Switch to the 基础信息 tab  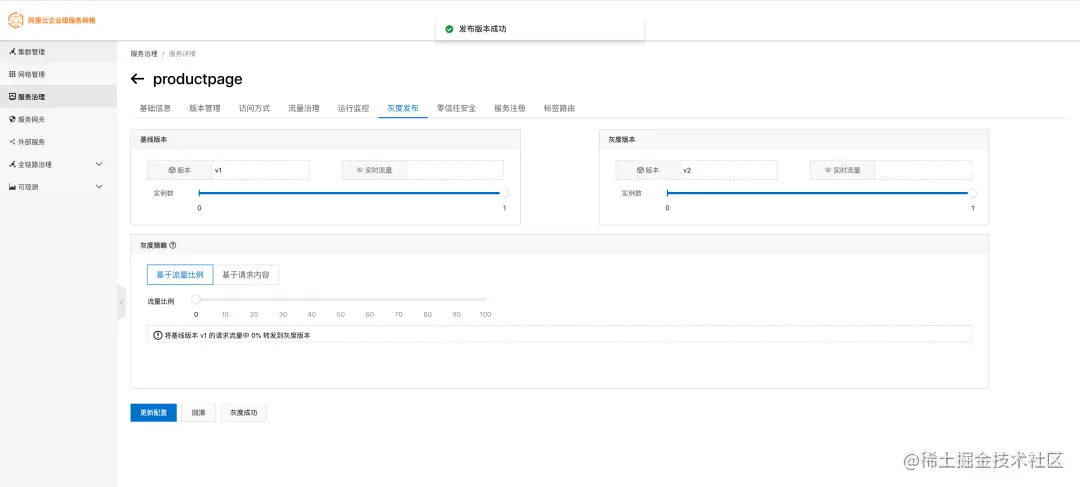tap(155, 108)
